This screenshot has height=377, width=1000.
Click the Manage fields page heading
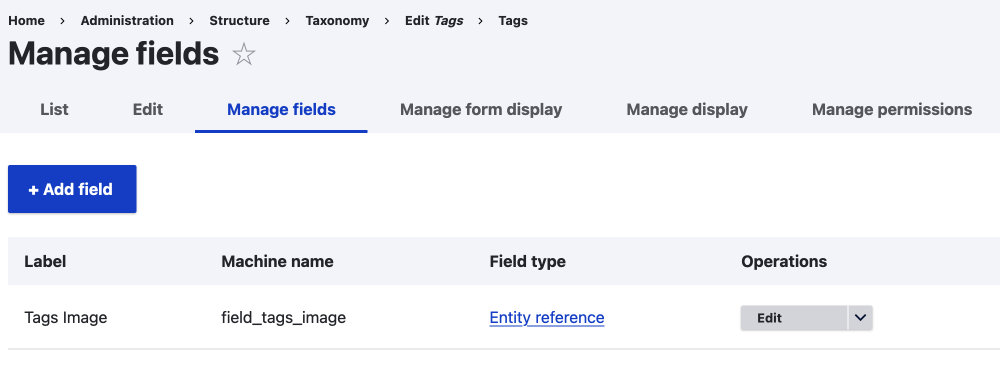click(114, 54)
